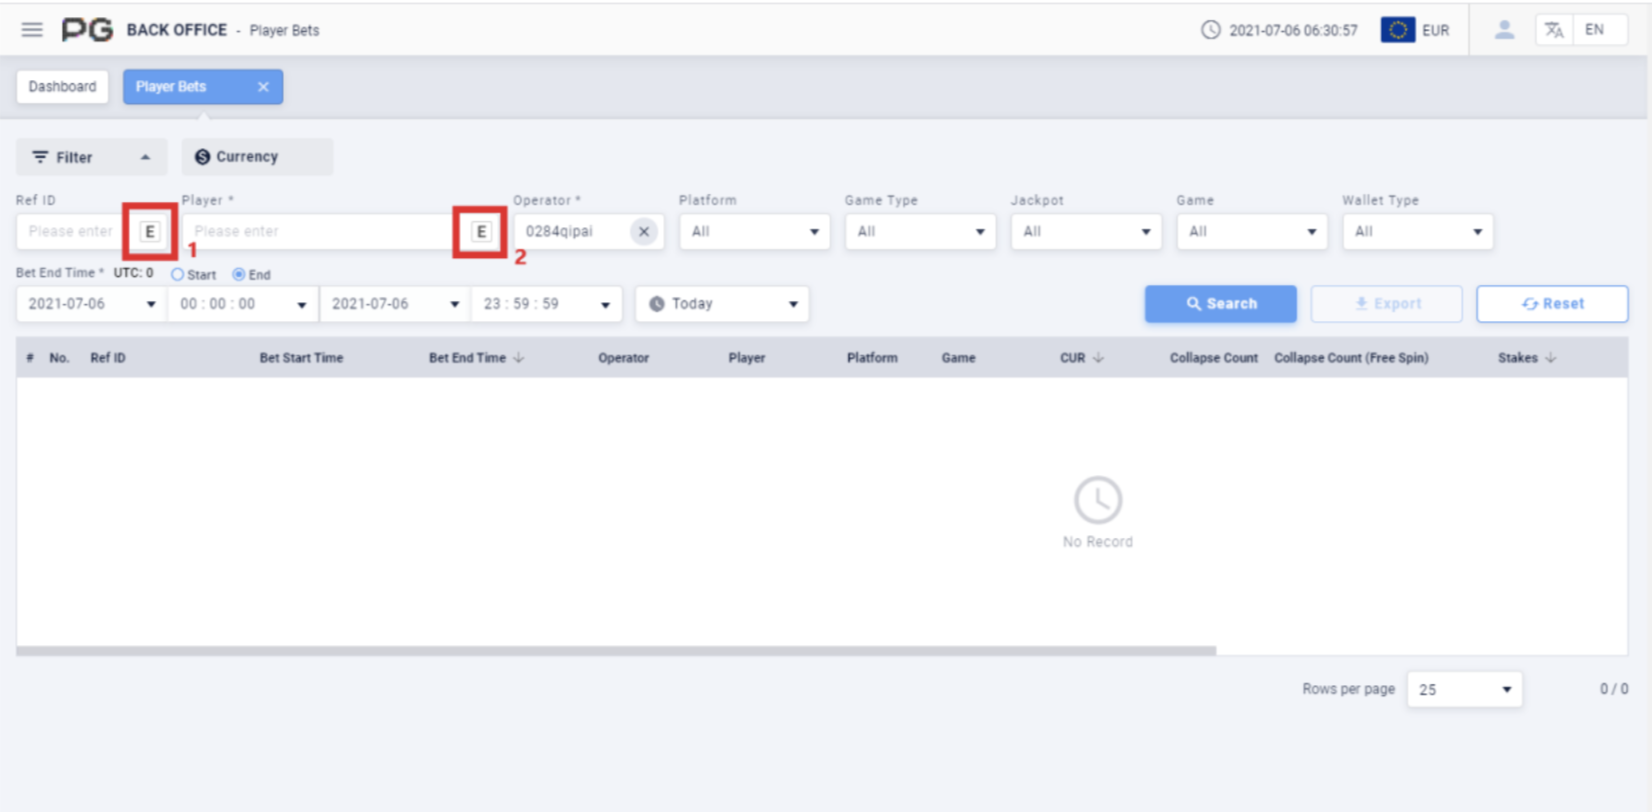Click the user profile icon
The image size is (1652, 812).
tap(1503, 30)
